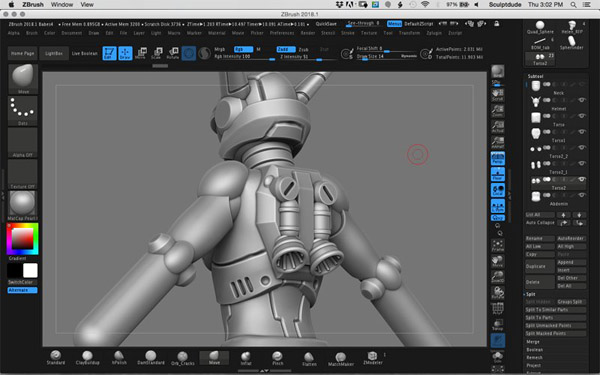The image size is (600, 375).
Task: Expand the Project section
Action: click(x=533, y=365)
